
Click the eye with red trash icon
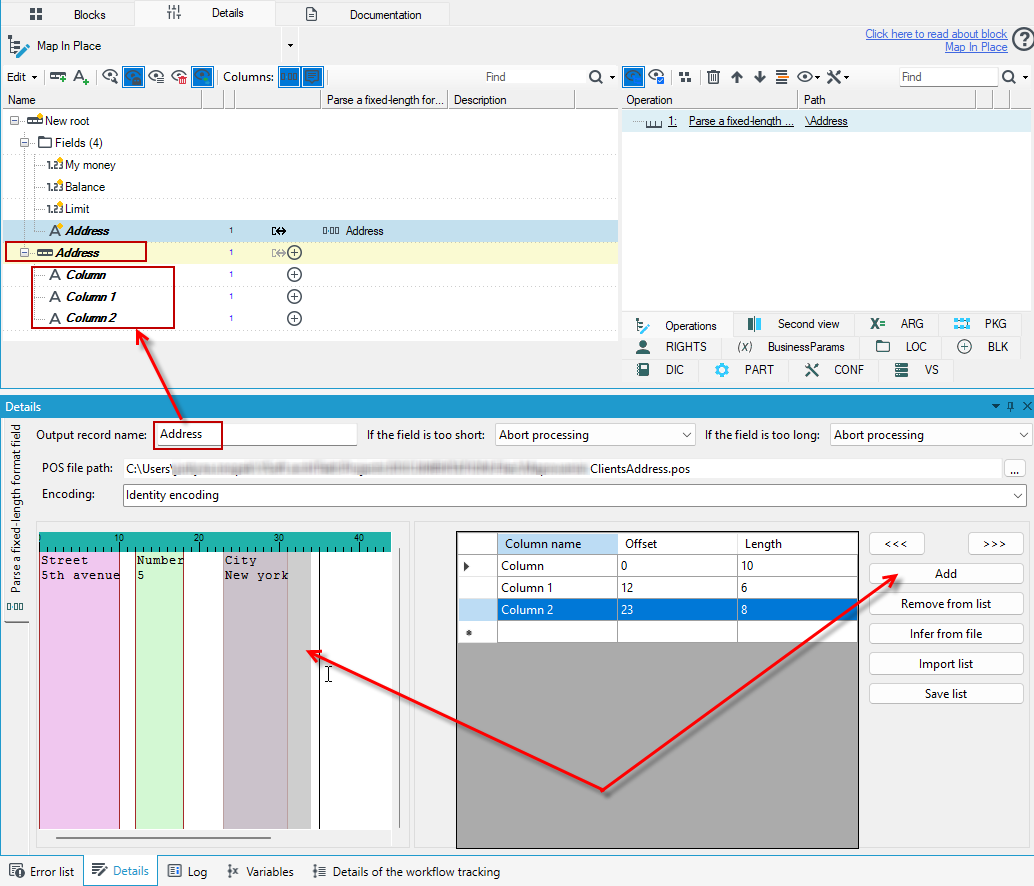pos(179,77)
